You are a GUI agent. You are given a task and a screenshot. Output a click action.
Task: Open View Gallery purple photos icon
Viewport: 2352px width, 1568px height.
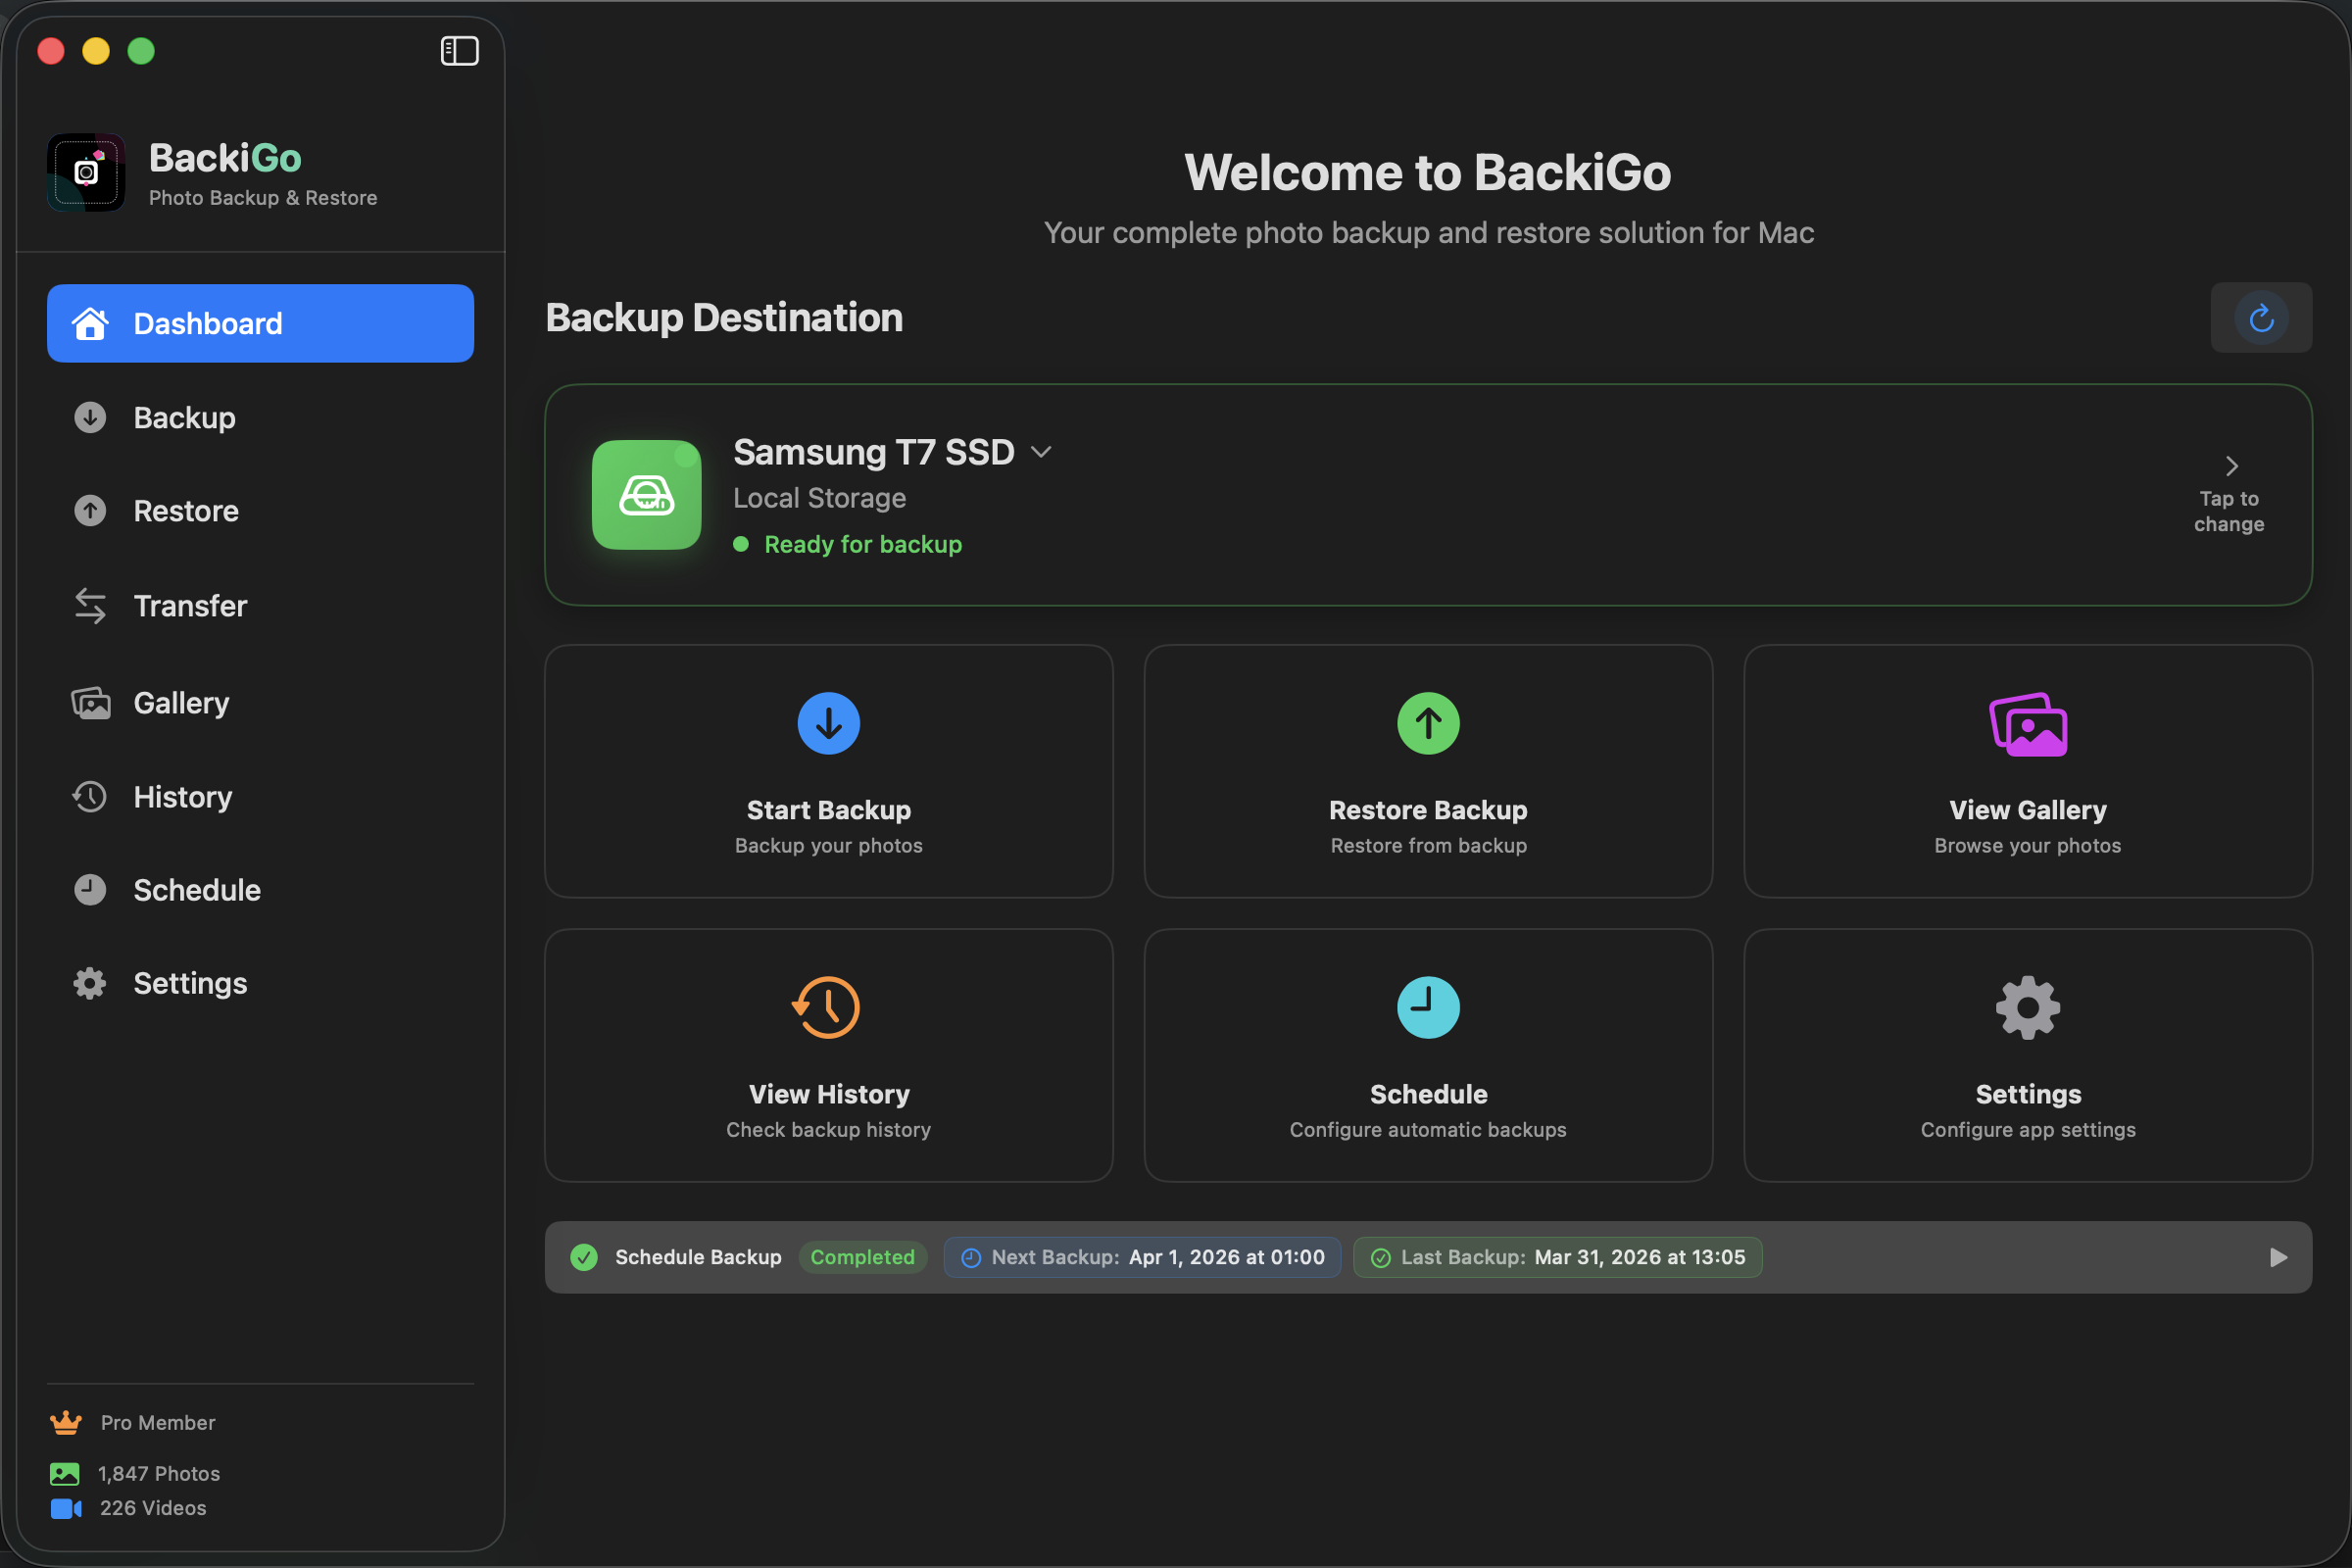[2027, 725]
